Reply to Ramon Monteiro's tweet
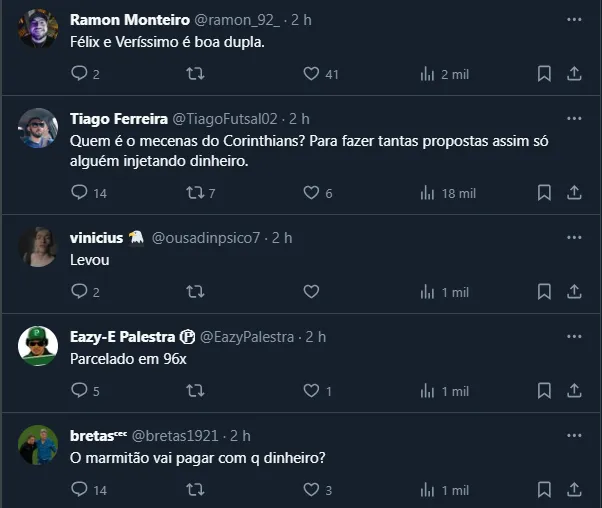 [x=80, y=74]
